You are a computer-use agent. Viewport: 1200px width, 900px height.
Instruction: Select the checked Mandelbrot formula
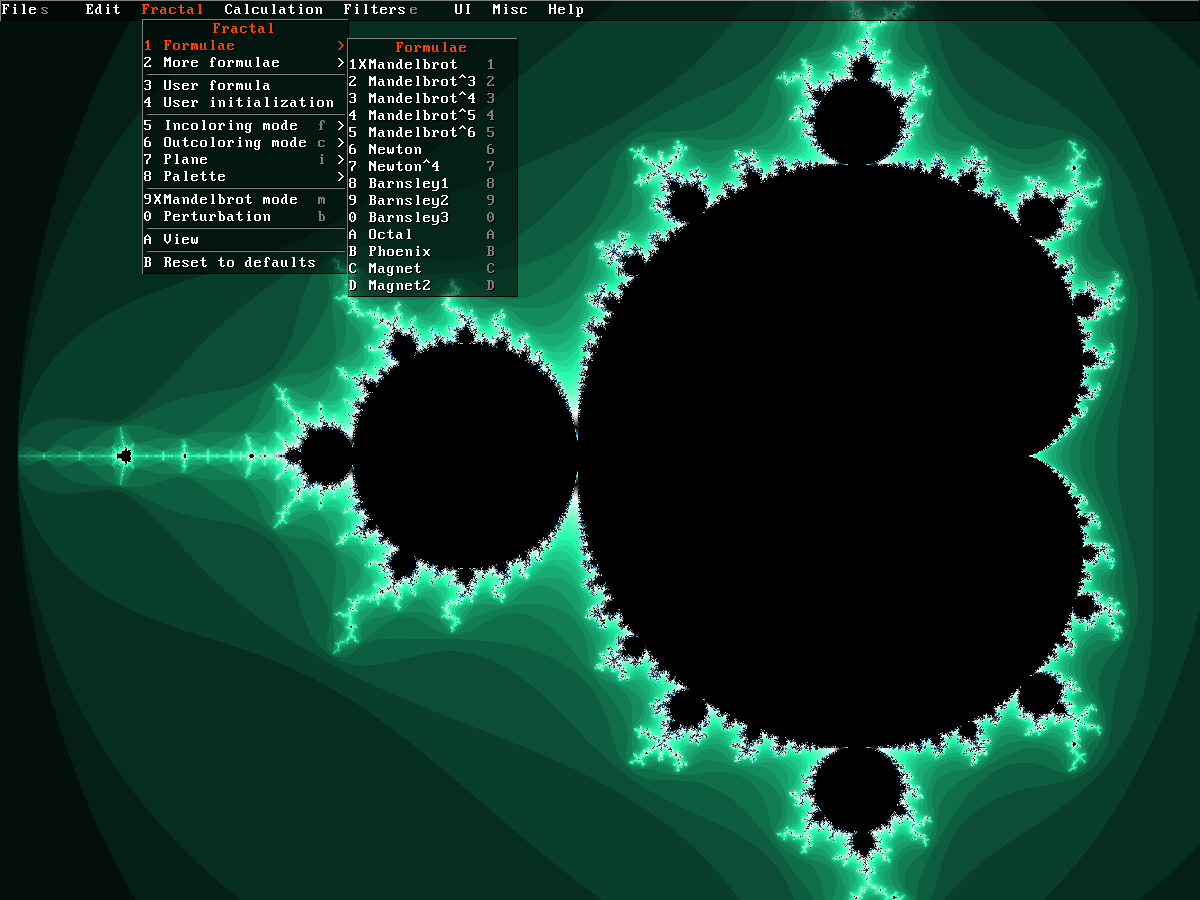(412, 64)
